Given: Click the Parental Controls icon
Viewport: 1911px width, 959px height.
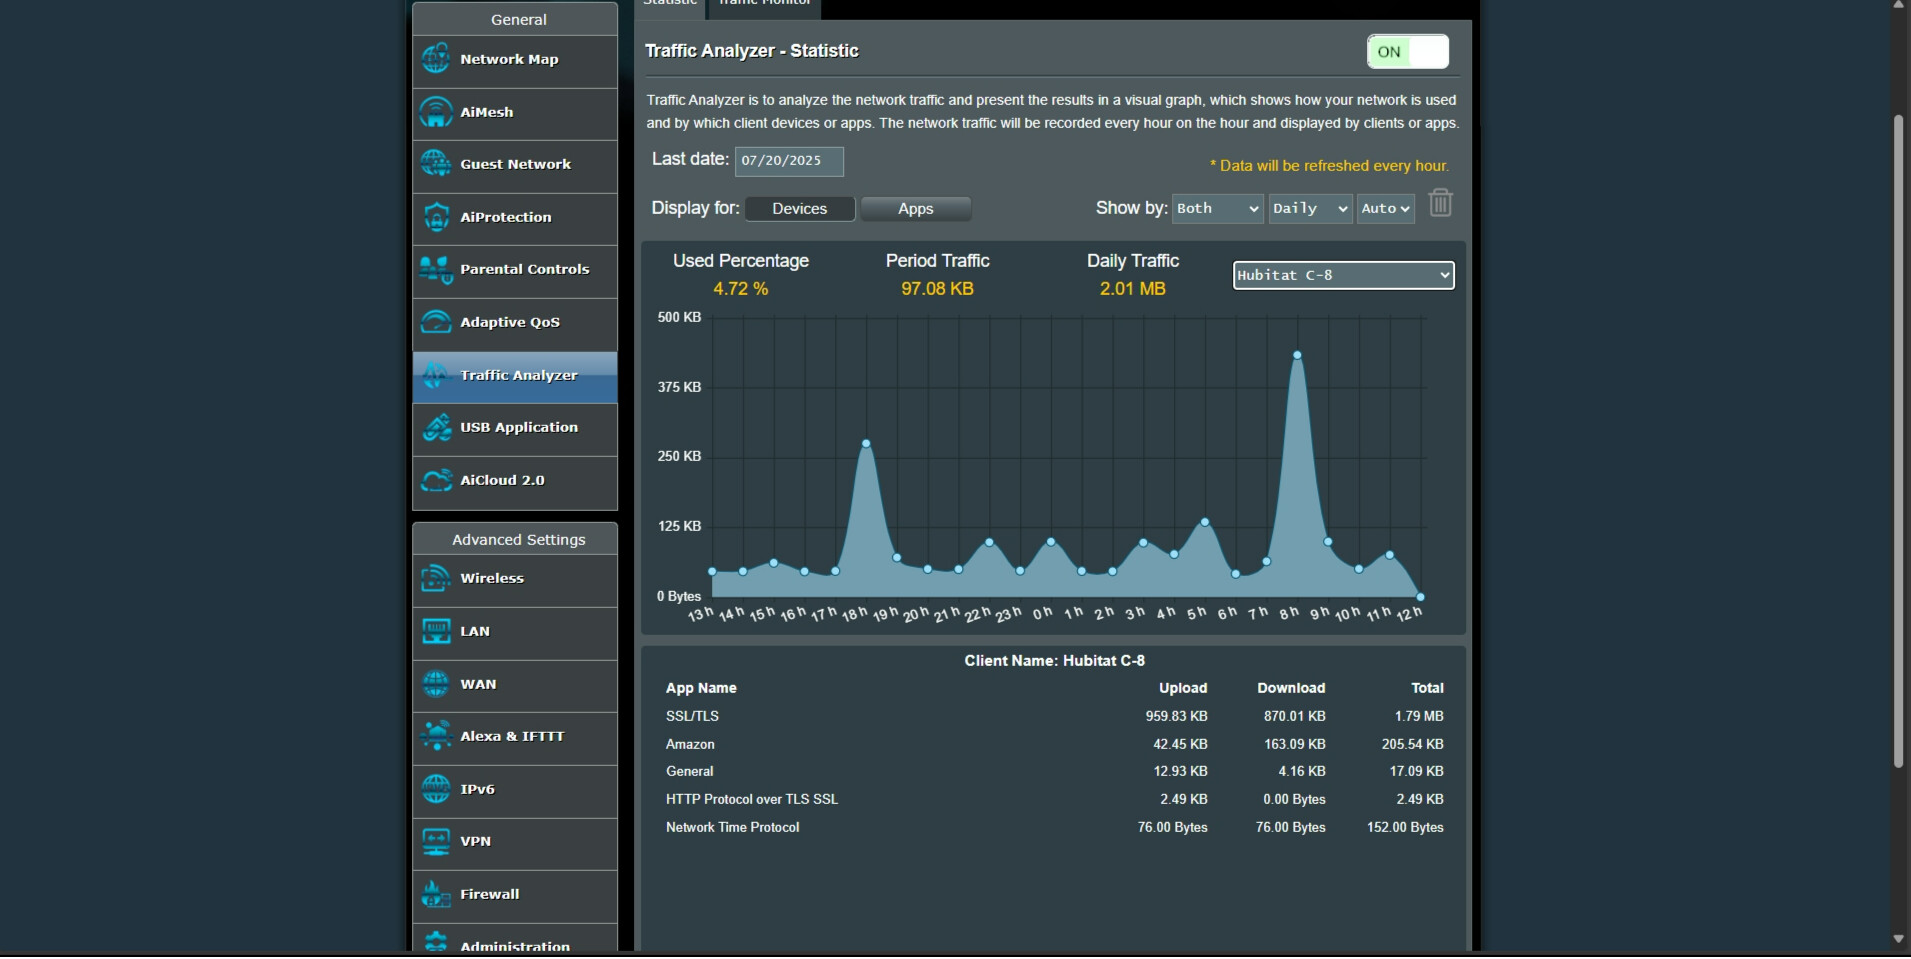Looking at the screenshot, I should point(436,269).
